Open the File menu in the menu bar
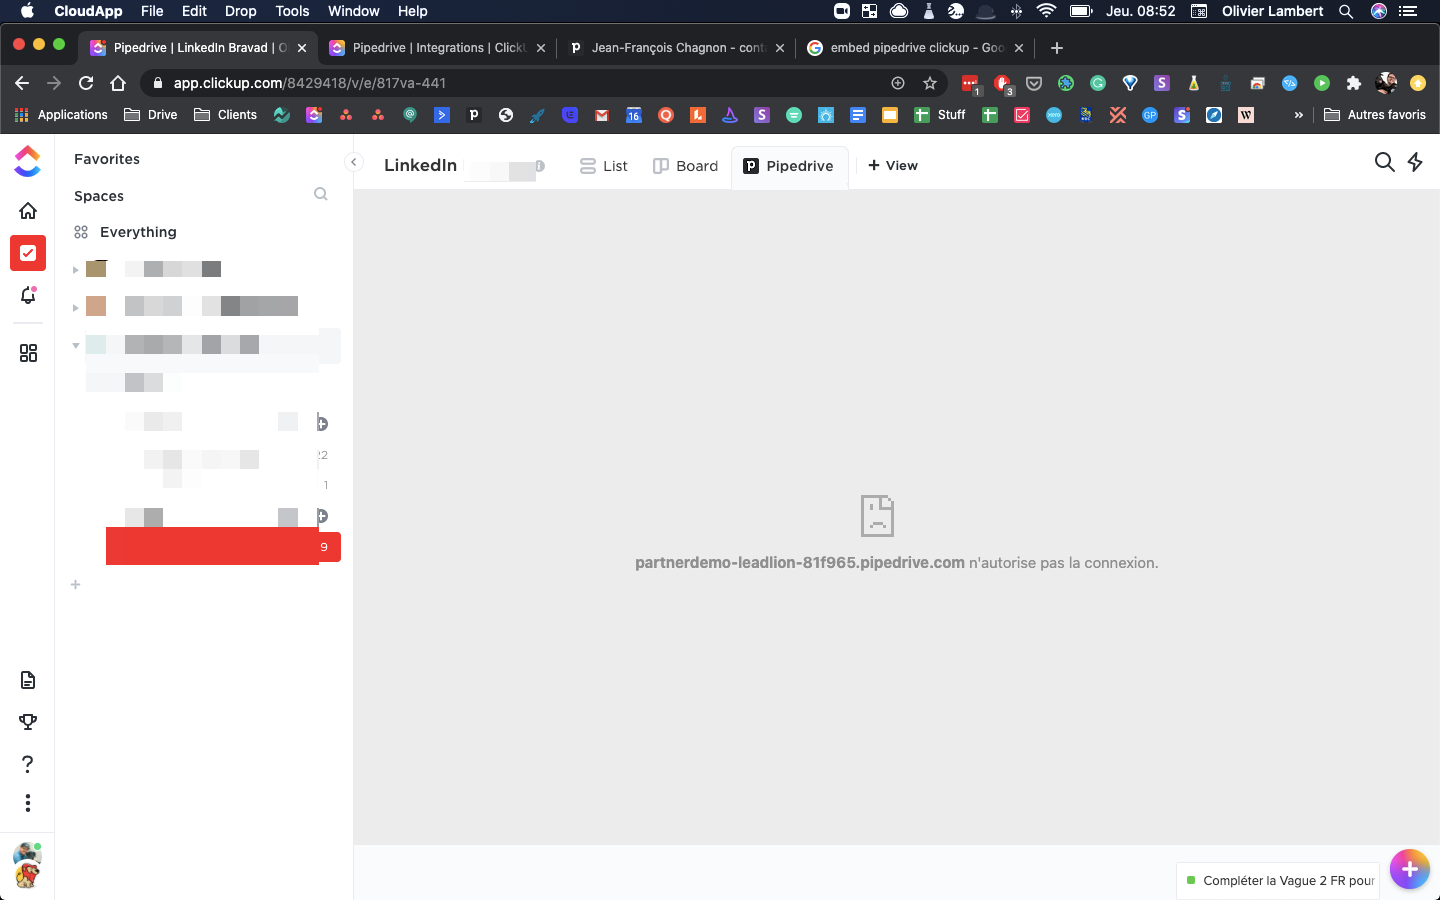 click(152, 11)
